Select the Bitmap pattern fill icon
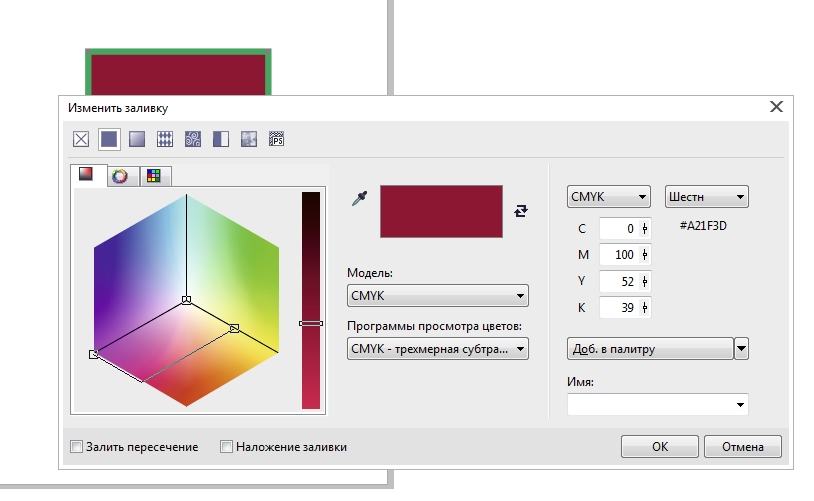 193,139
